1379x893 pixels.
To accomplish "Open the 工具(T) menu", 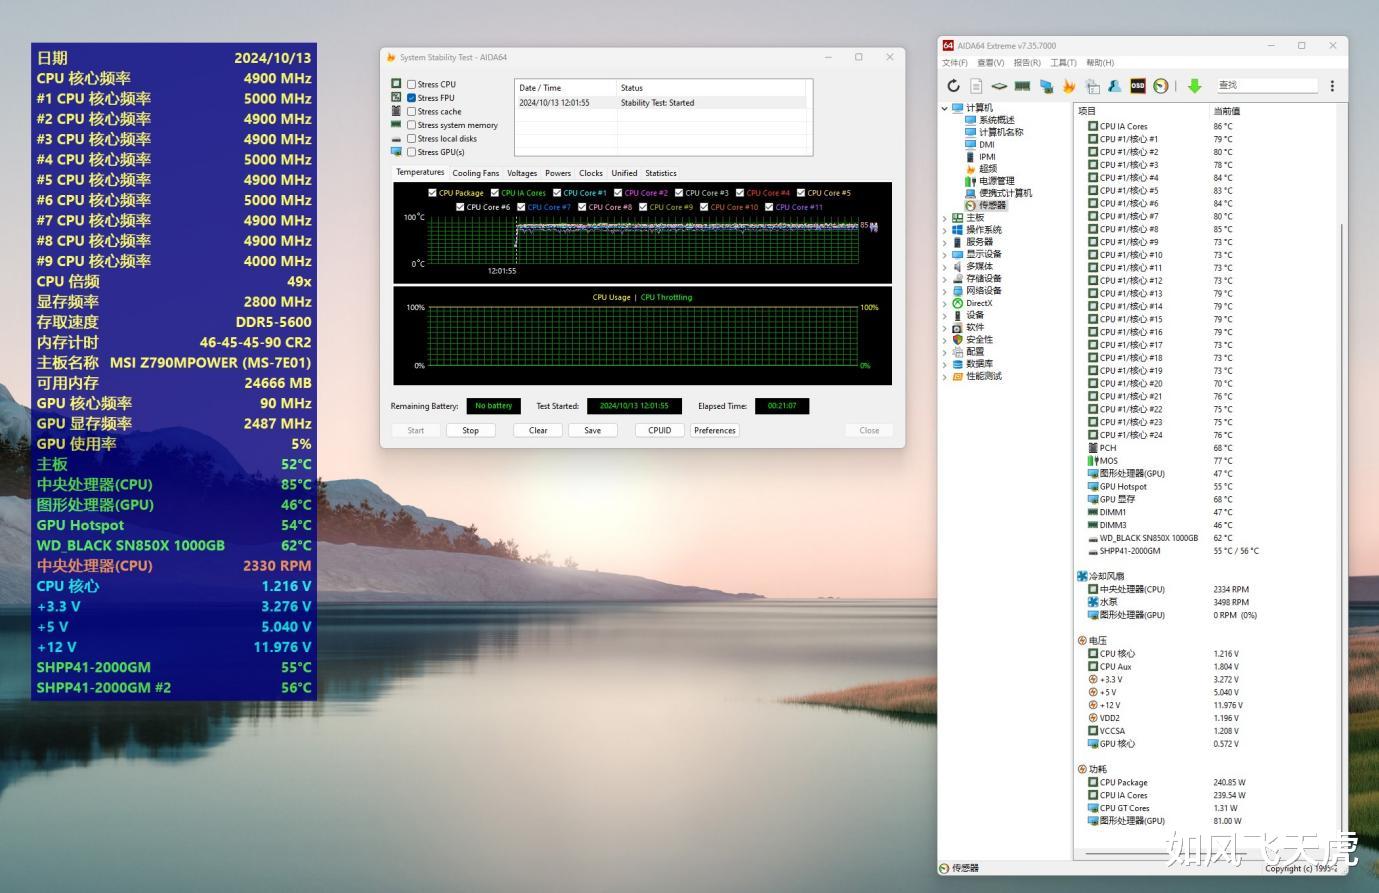I will click(x=1063, y=63).
